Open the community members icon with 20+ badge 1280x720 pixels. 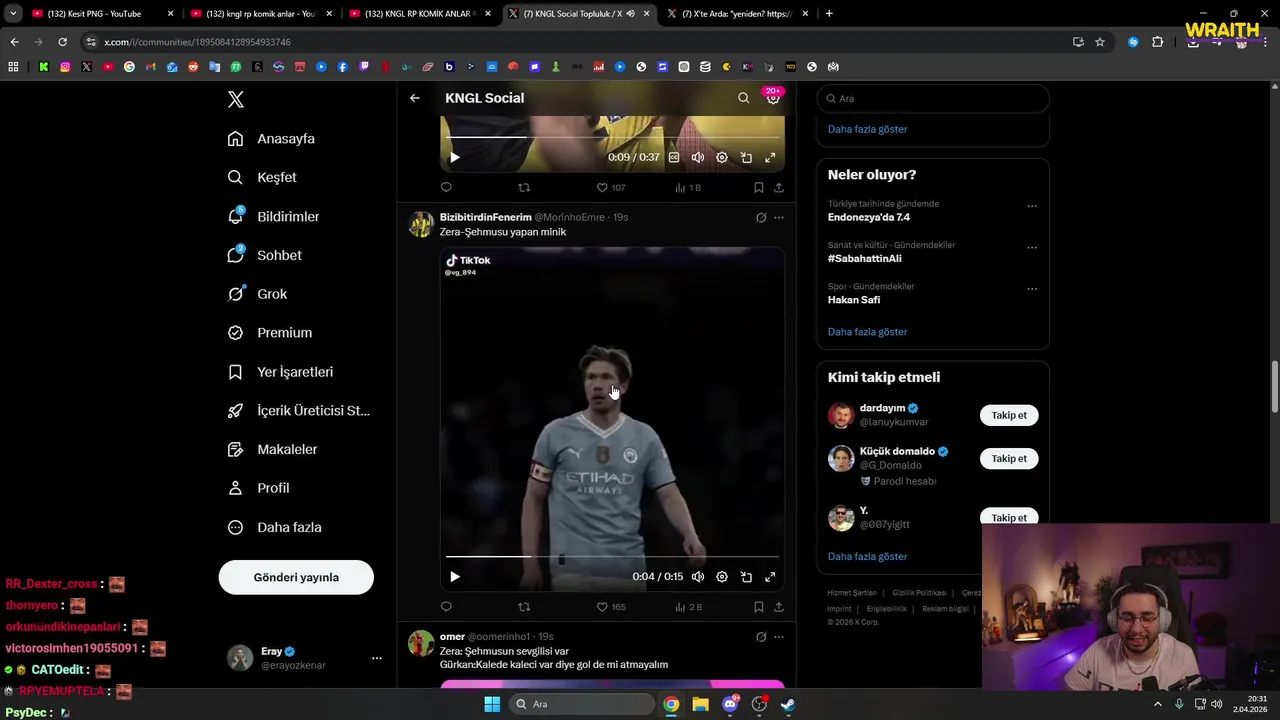click(773, 97)
